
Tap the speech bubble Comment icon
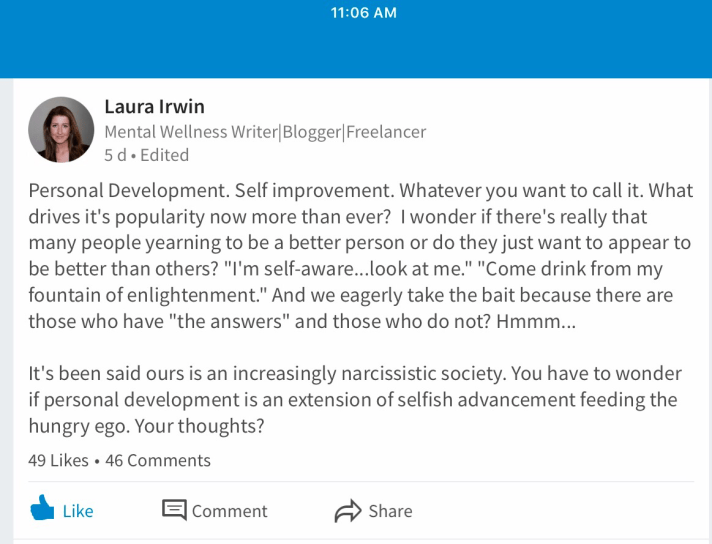pos(175,510)
